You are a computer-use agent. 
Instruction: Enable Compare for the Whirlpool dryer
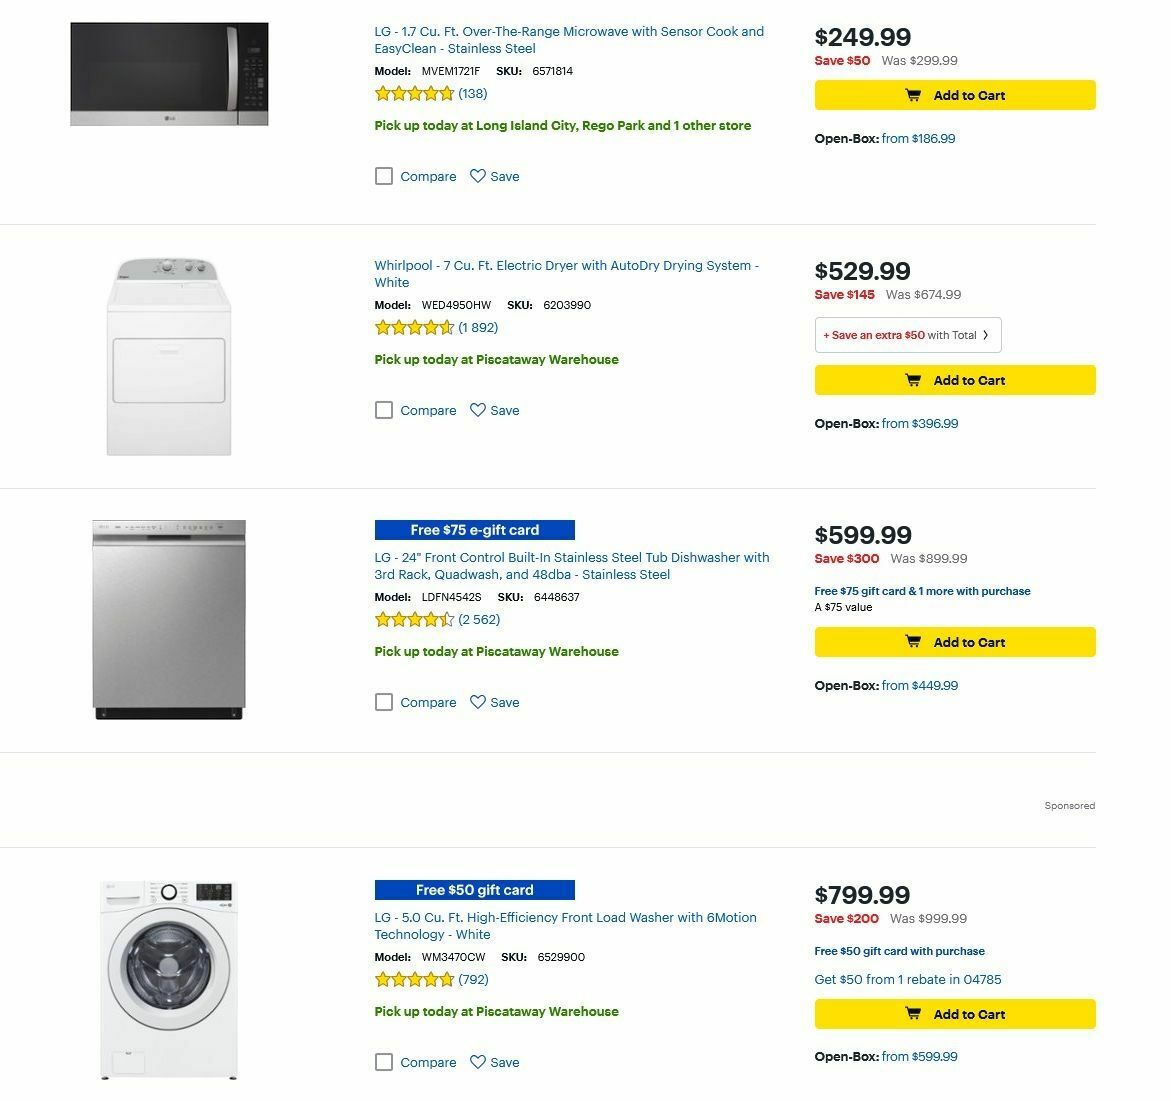[x=384, y=410]
